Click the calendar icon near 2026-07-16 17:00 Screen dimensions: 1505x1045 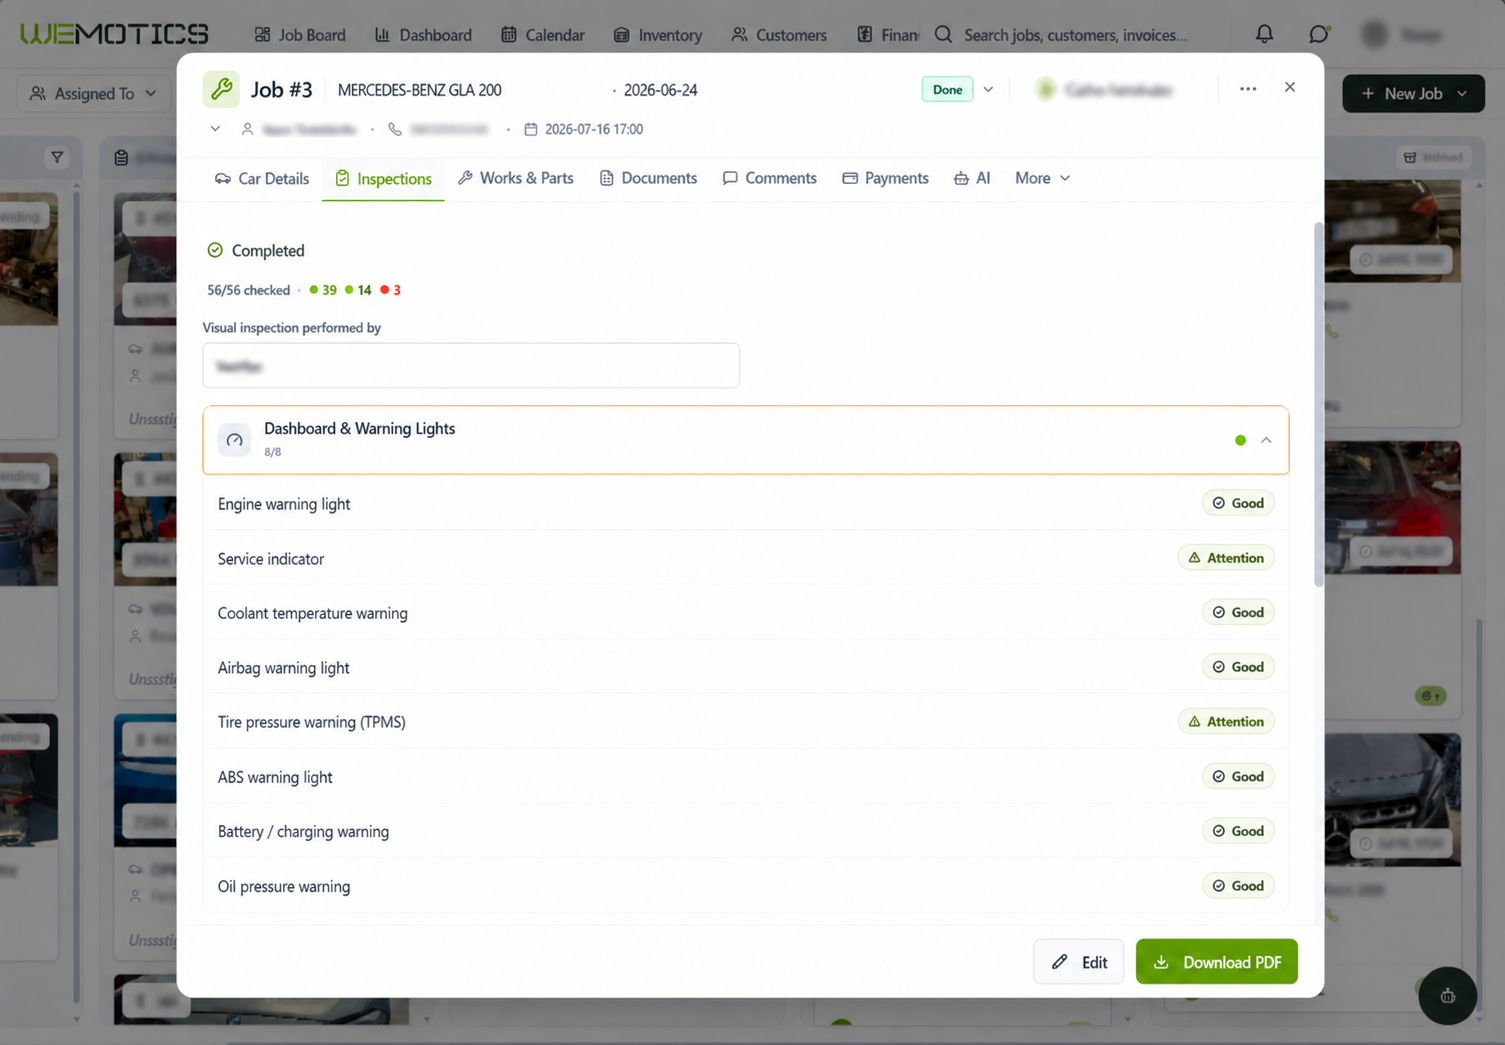[x=531, y=129]
